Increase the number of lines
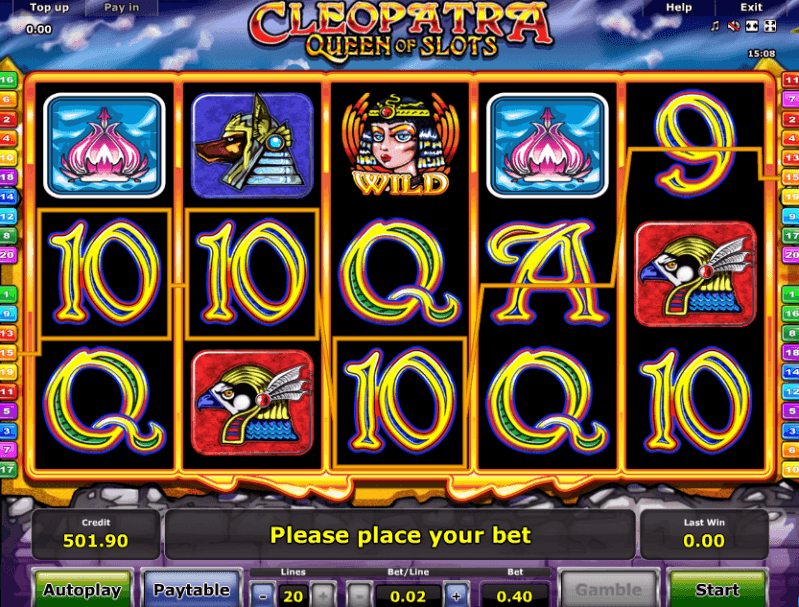This screenshot has width=799, height=607. coord(323,596)
